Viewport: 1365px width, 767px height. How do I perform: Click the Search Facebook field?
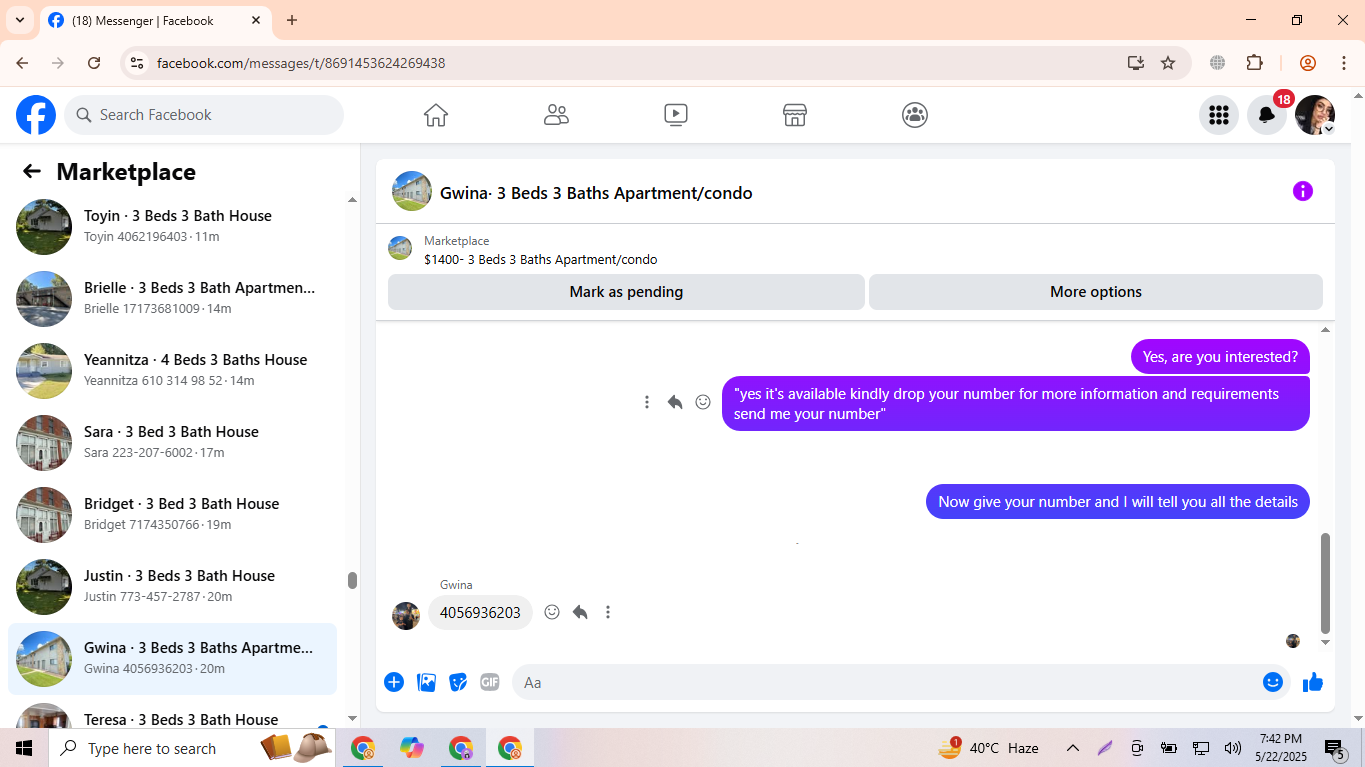204,115
